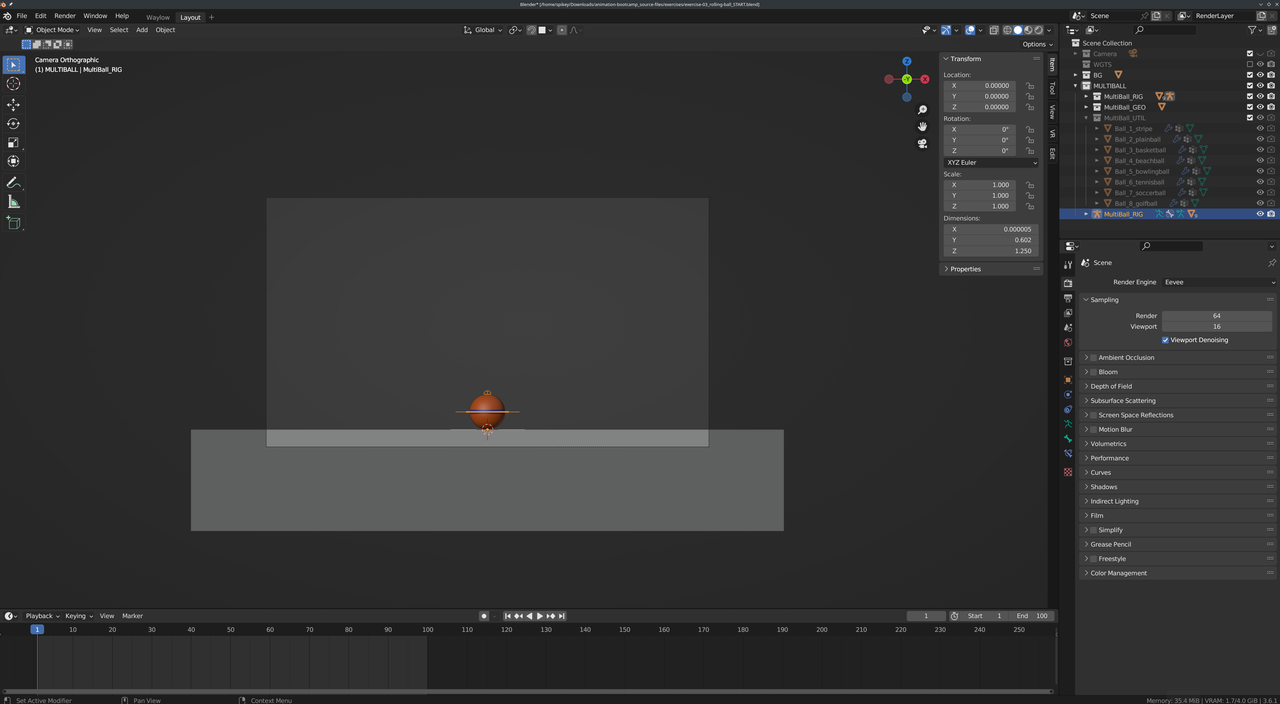Select the Rotate tool
Viewport: 1280px width, 704px height.
point(13,123)
